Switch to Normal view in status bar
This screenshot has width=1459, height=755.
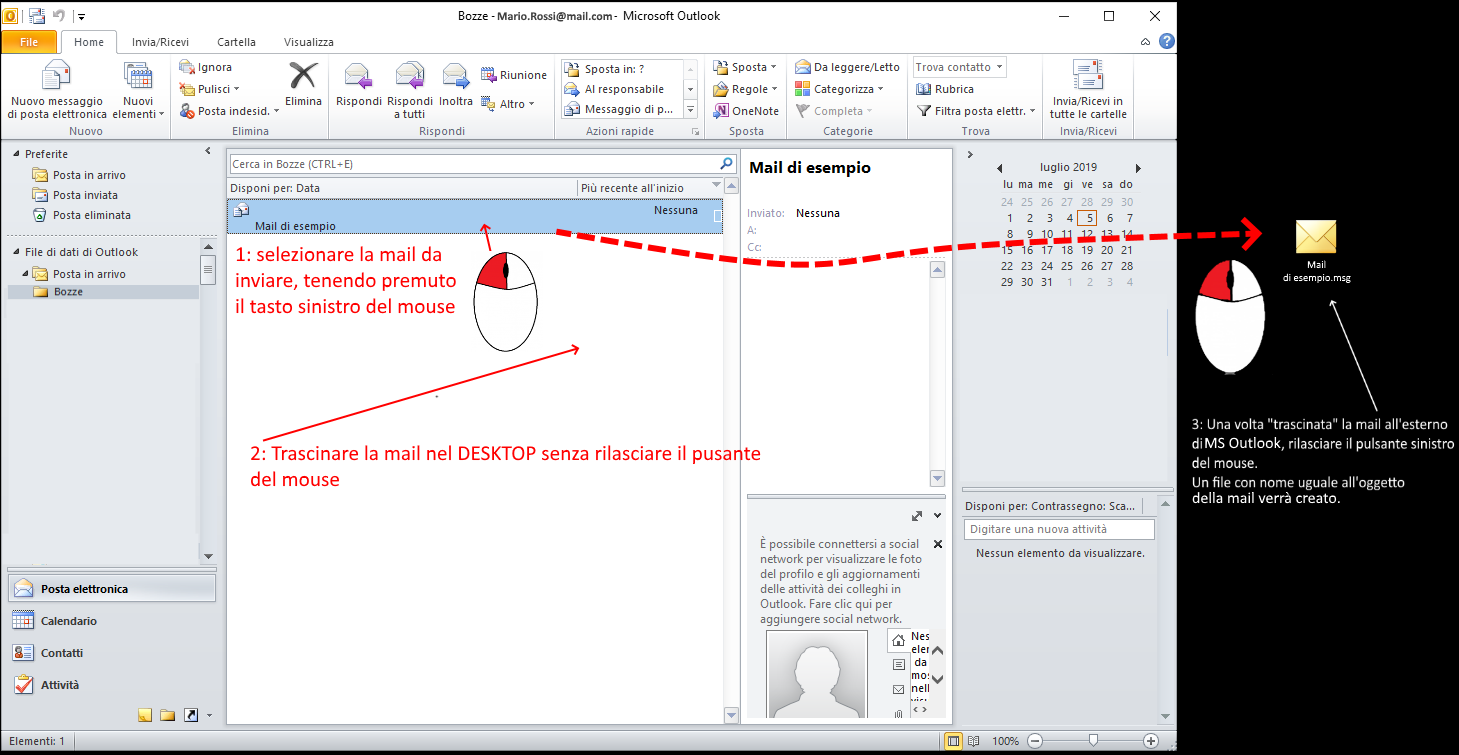pyautogui.click(x=953, y=741)
